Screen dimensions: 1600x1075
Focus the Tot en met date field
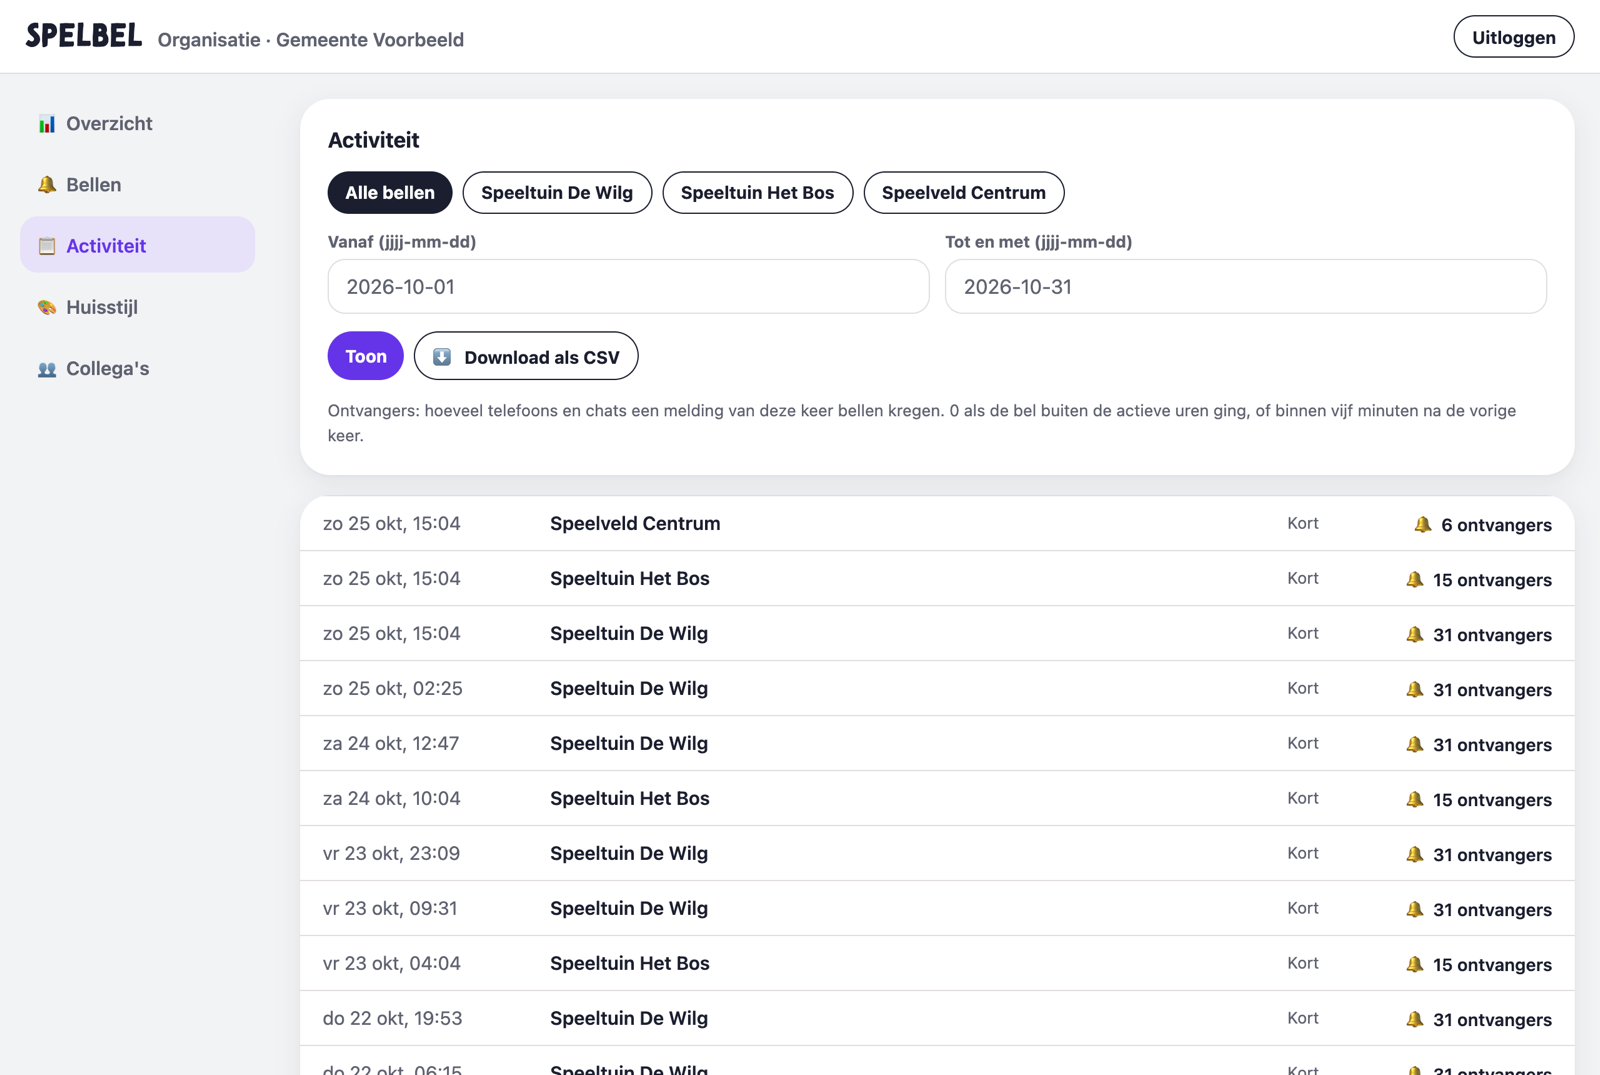tap(1245, 287)
